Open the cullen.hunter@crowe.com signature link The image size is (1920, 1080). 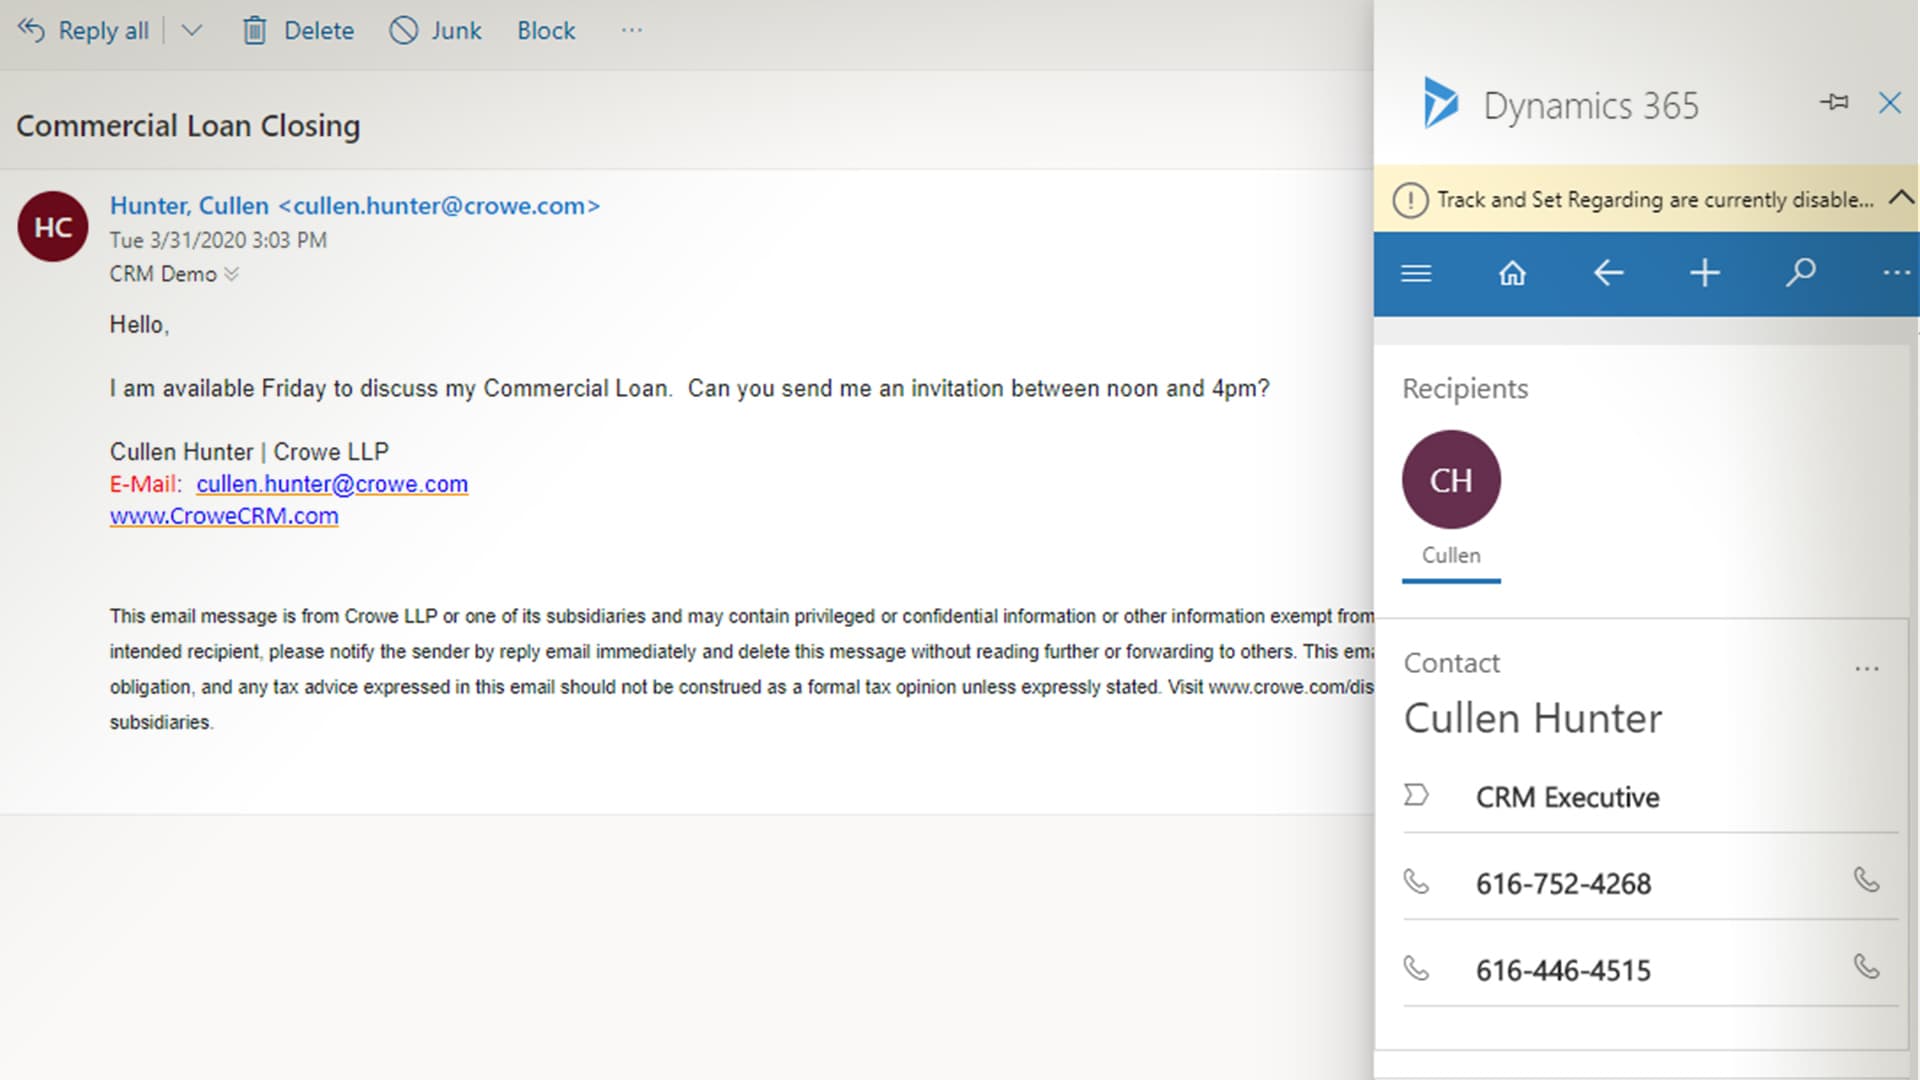pos(332,484)
